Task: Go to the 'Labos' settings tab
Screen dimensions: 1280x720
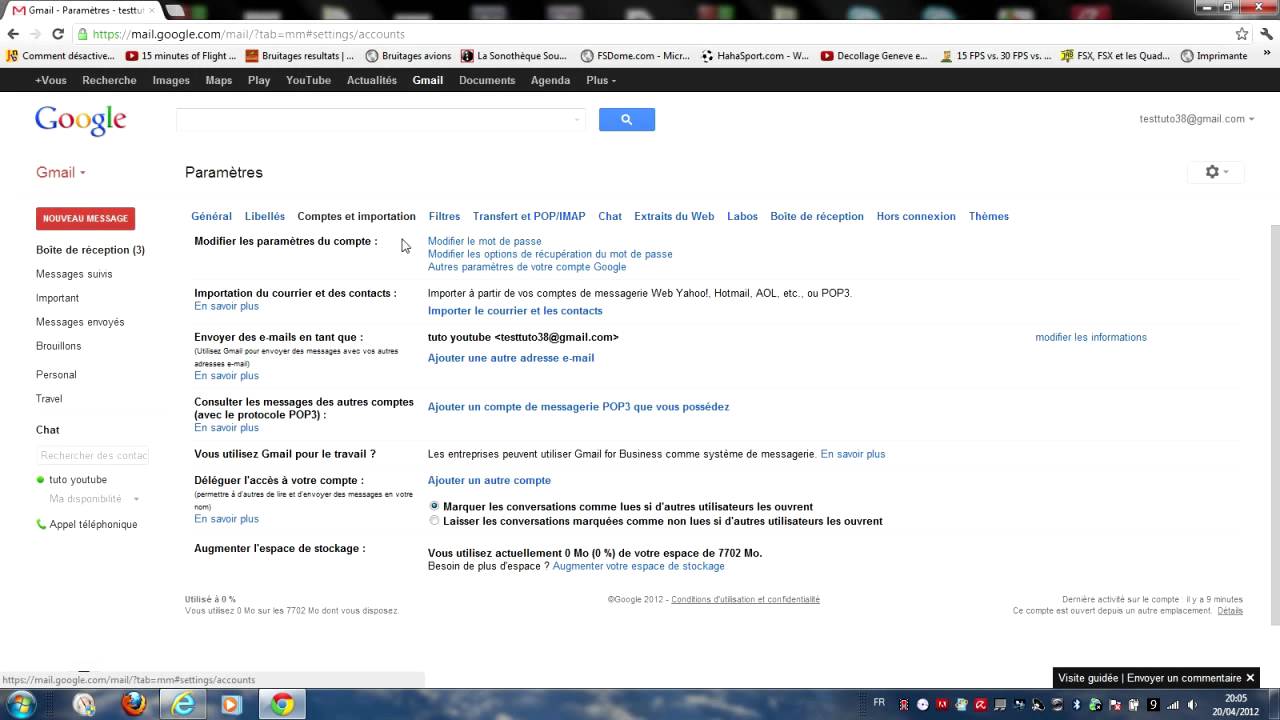Action: [x=742, y=216]
